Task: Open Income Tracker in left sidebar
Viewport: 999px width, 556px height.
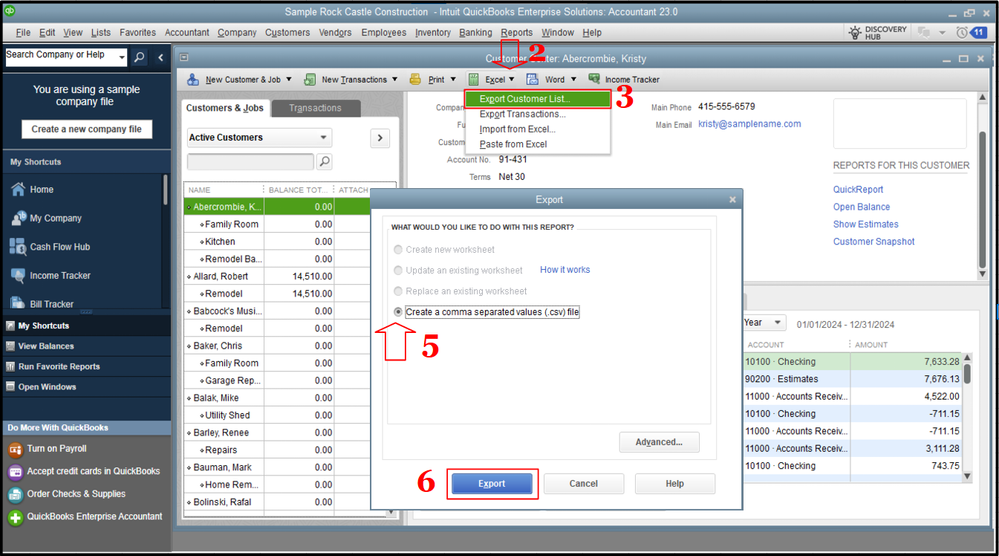Action: 60,276
